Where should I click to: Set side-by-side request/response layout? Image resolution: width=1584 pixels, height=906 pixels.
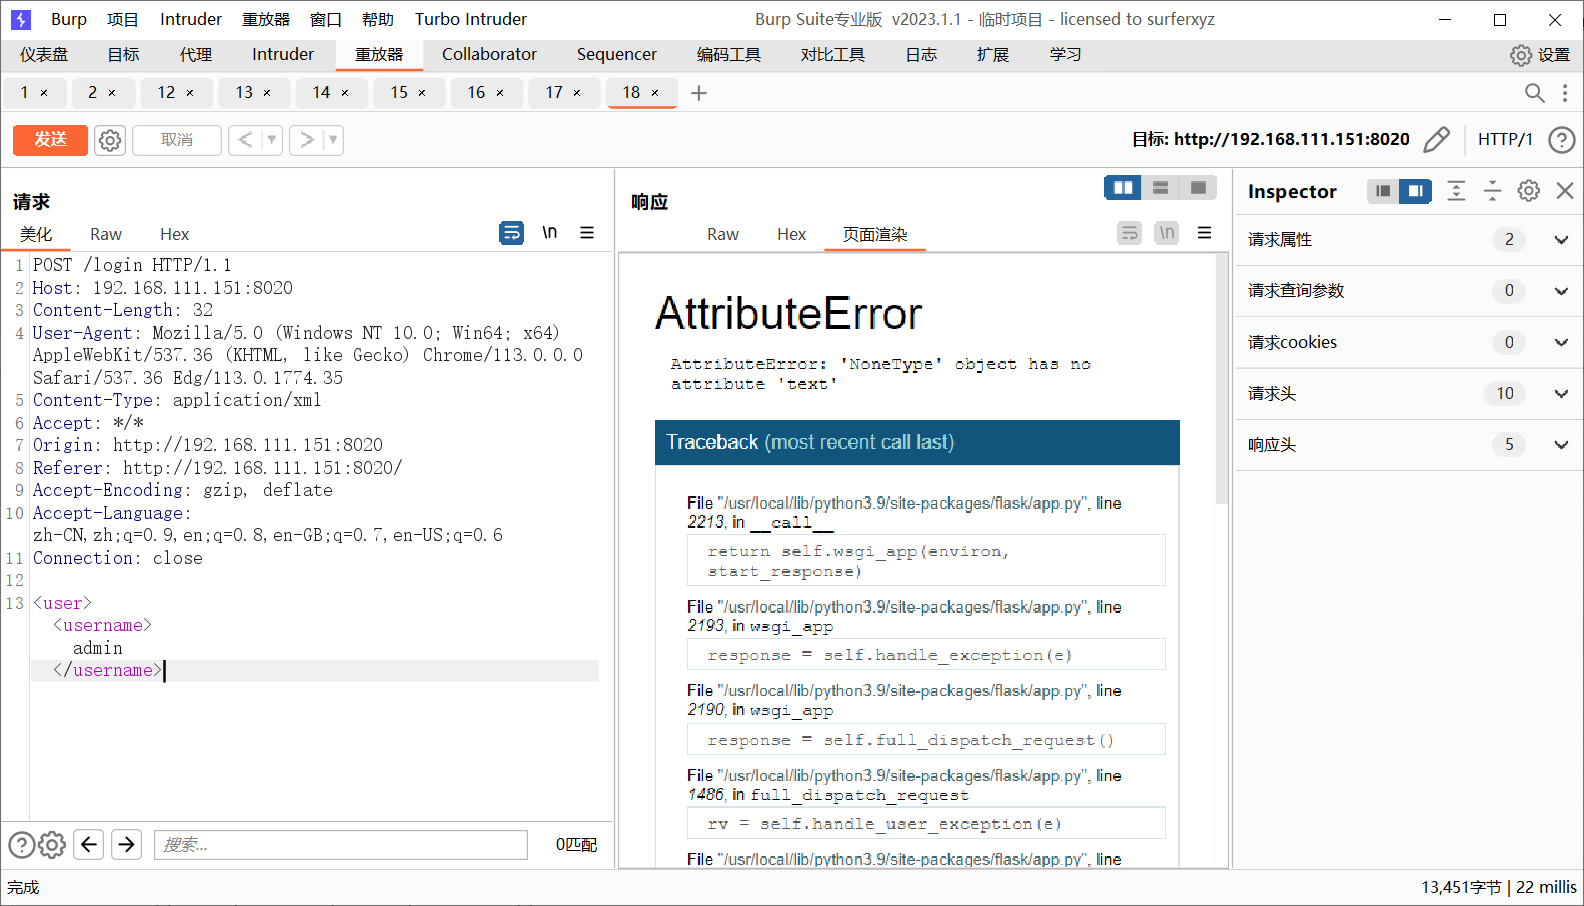click(1123, 188)
